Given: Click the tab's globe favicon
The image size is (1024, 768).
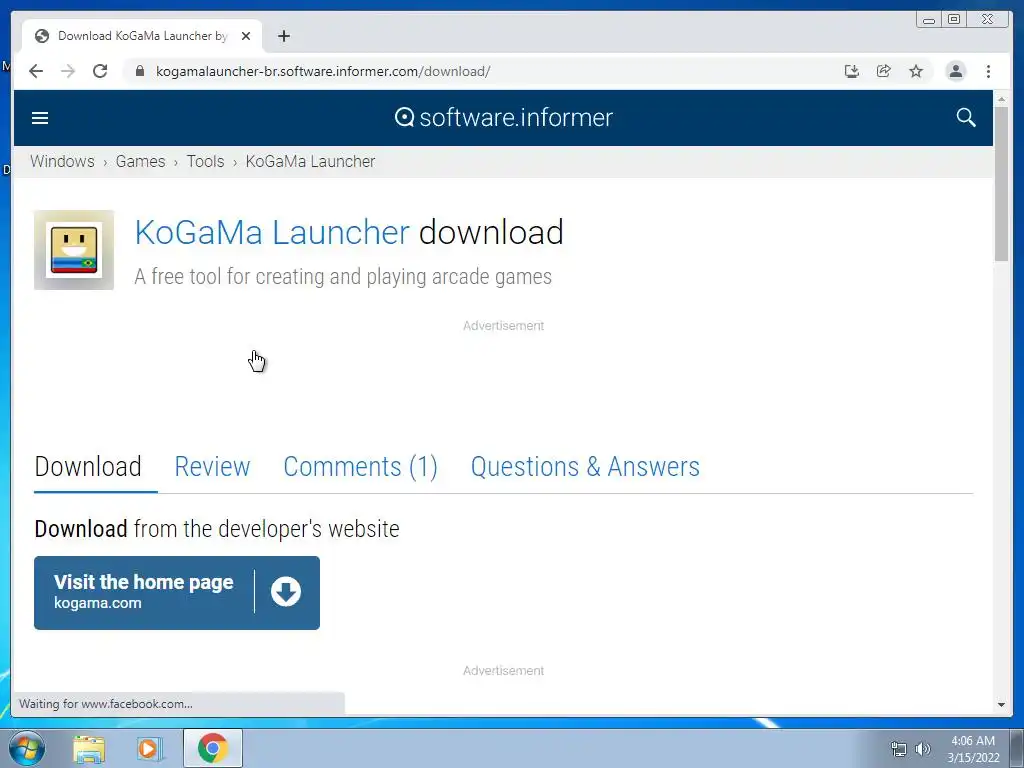Looking at the screenshot, I should [x=42, y=36].
